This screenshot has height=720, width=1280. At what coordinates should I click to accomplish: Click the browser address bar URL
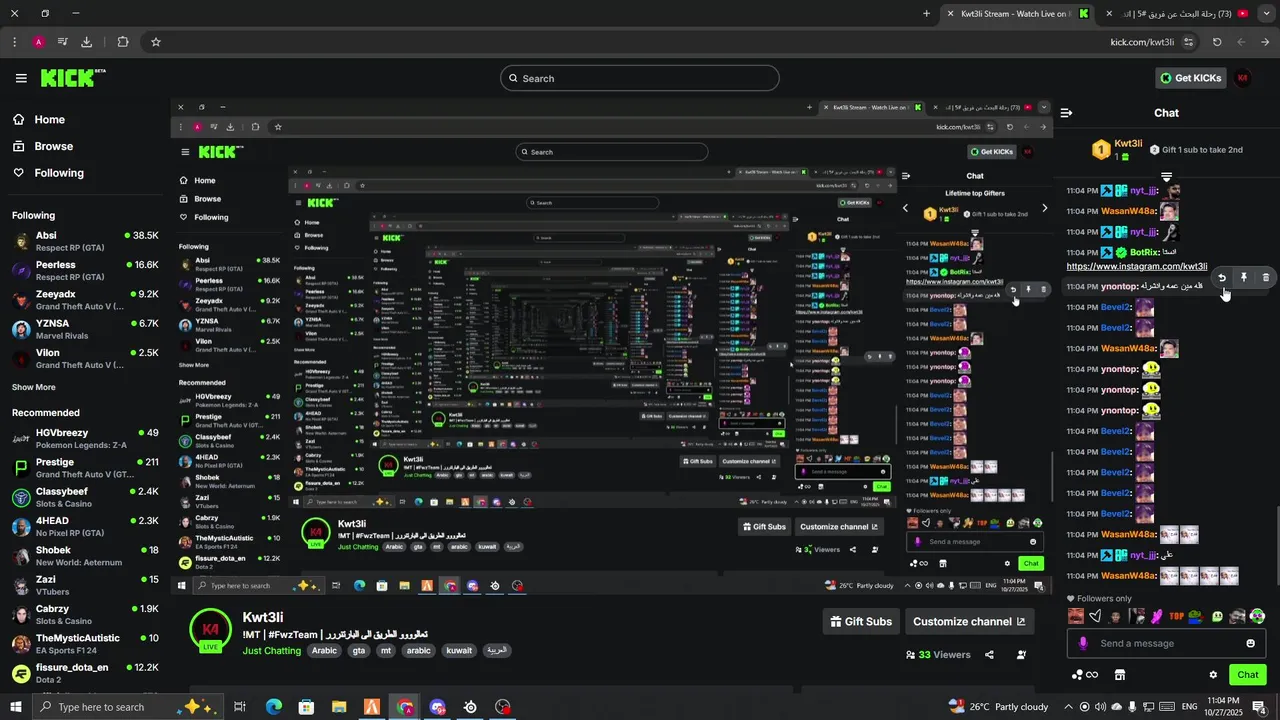(x=1142, y=42)
